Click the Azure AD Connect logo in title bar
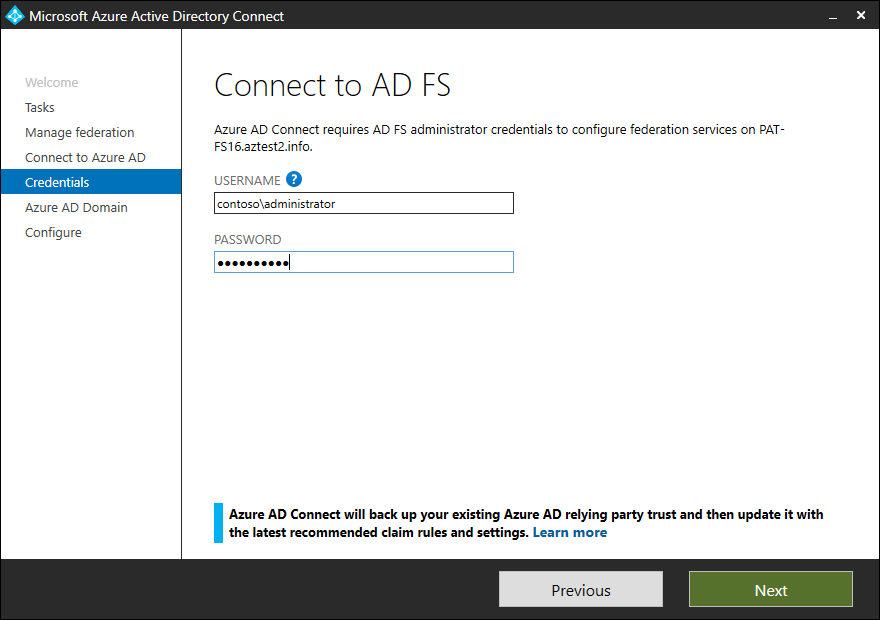The height and width of the screenshot is (620, 880). click(14, 15)
